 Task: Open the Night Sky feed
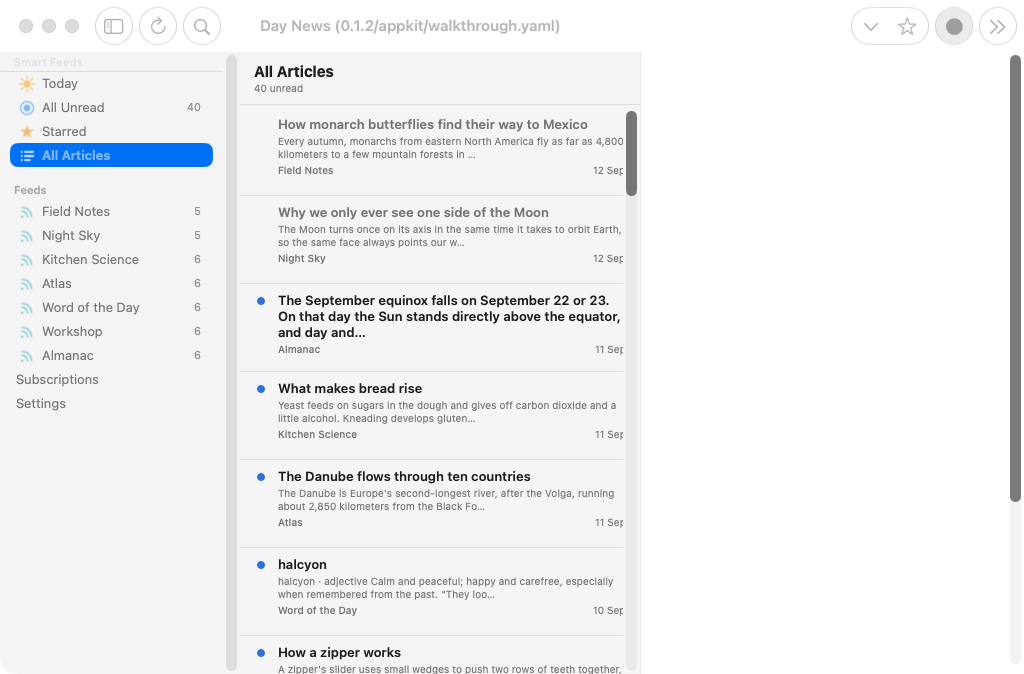coord(112,235)
